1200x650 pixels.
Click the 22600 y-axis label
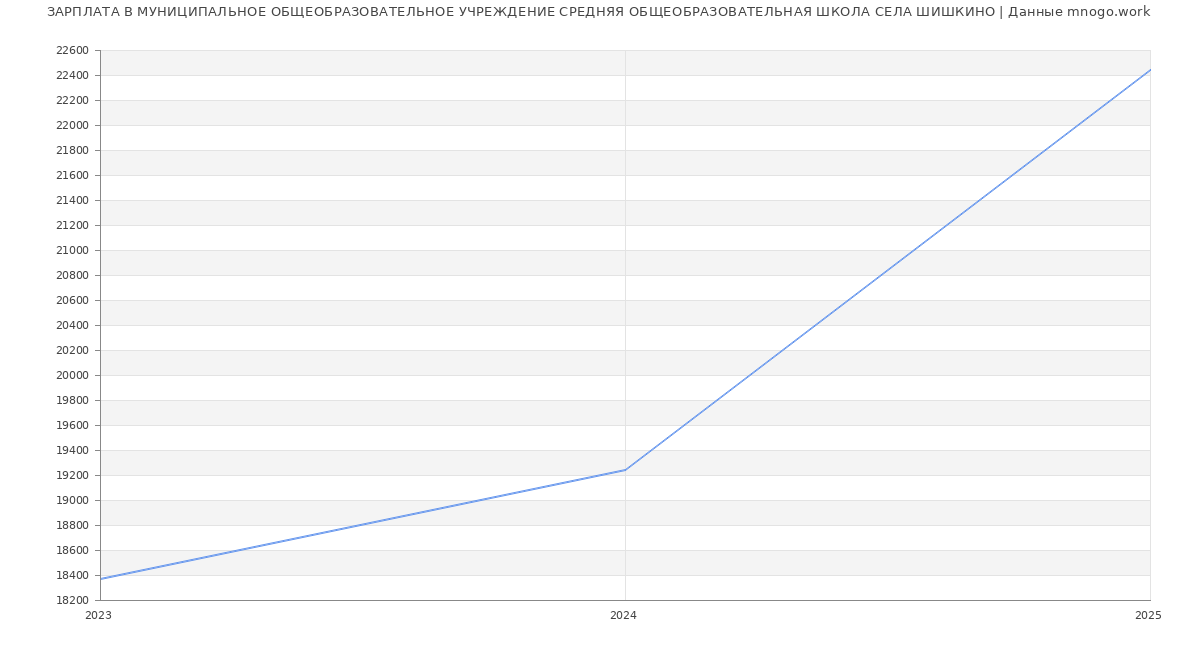[x=72, y=51]
